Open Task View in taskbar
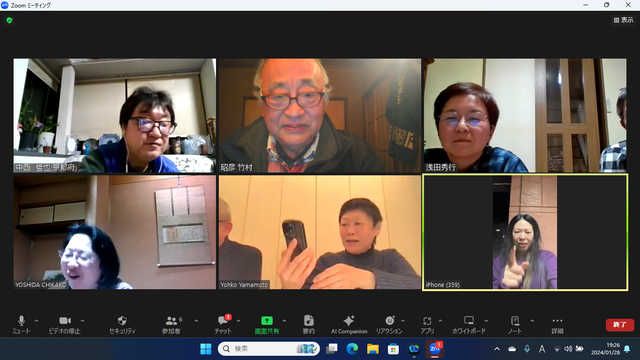Screen dimensions: 640x360 [332, 349]
